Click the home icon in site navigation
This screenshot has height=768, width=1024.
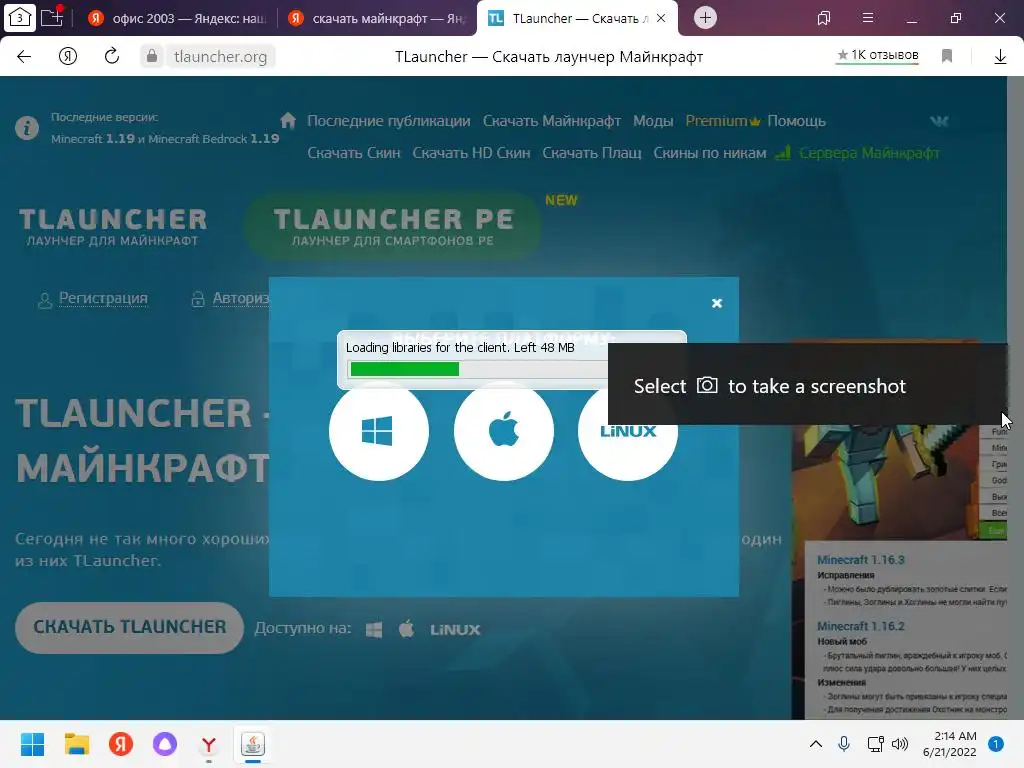point(288,120)
